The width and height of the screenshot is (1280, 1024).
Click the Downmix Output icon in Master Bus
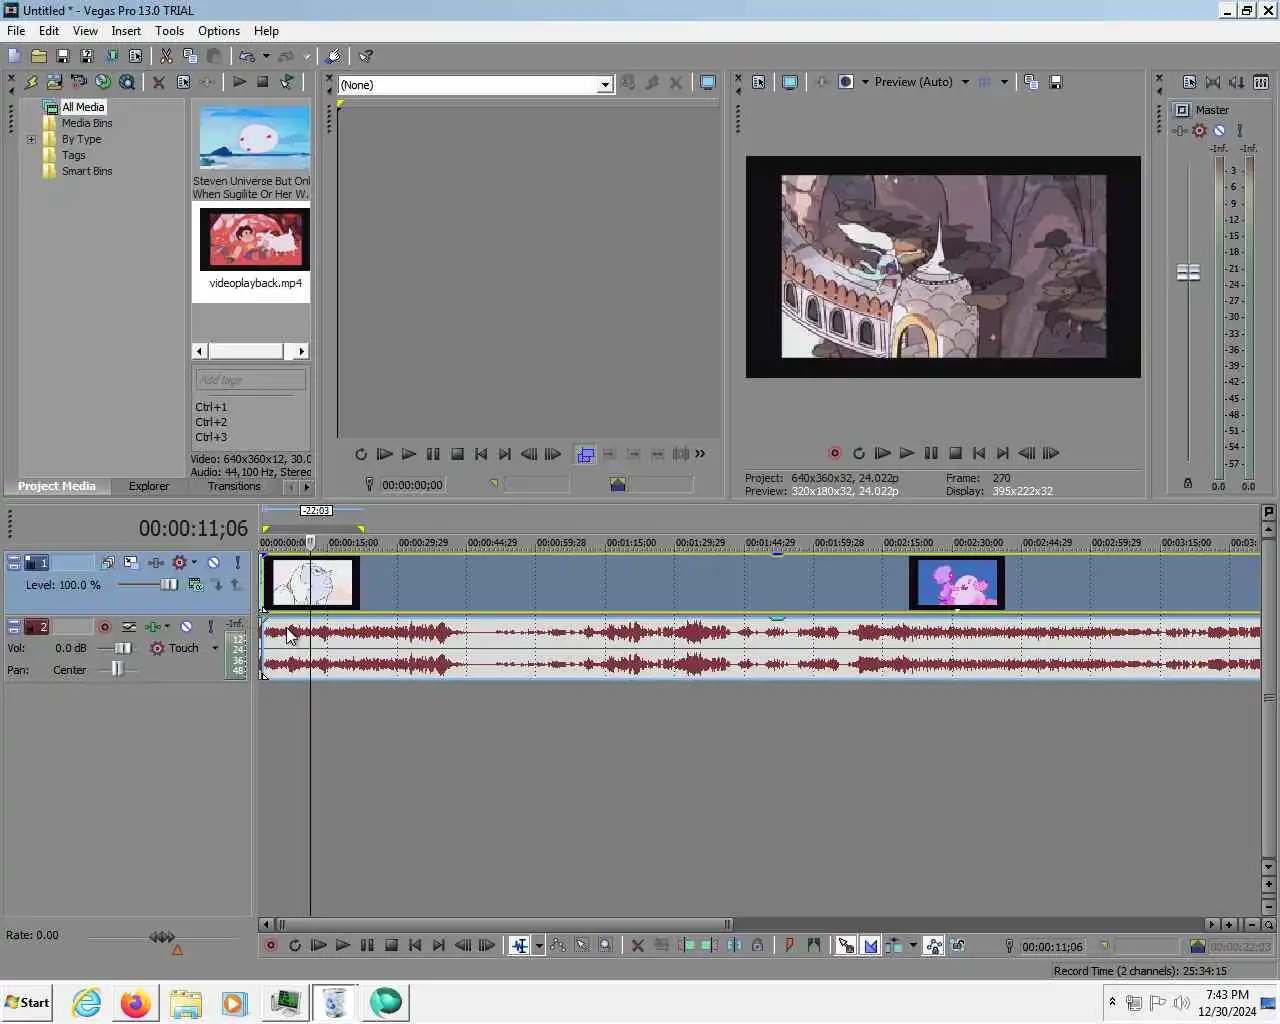(1213, 82)
